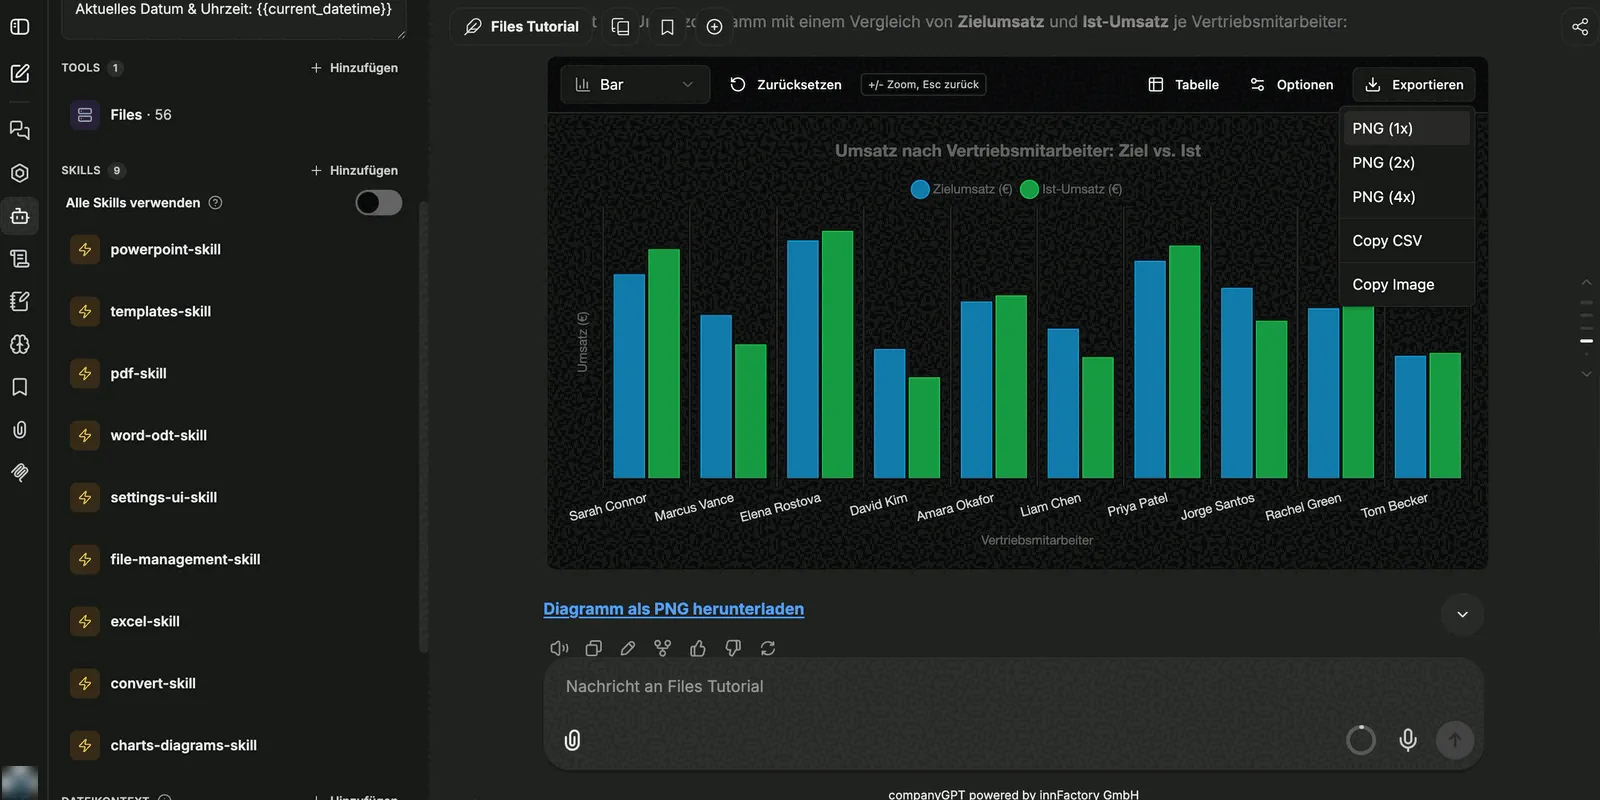Toggle the Alle Skills verwenden switch
This screenshot has width=1600, height=800.
[379, 203]
